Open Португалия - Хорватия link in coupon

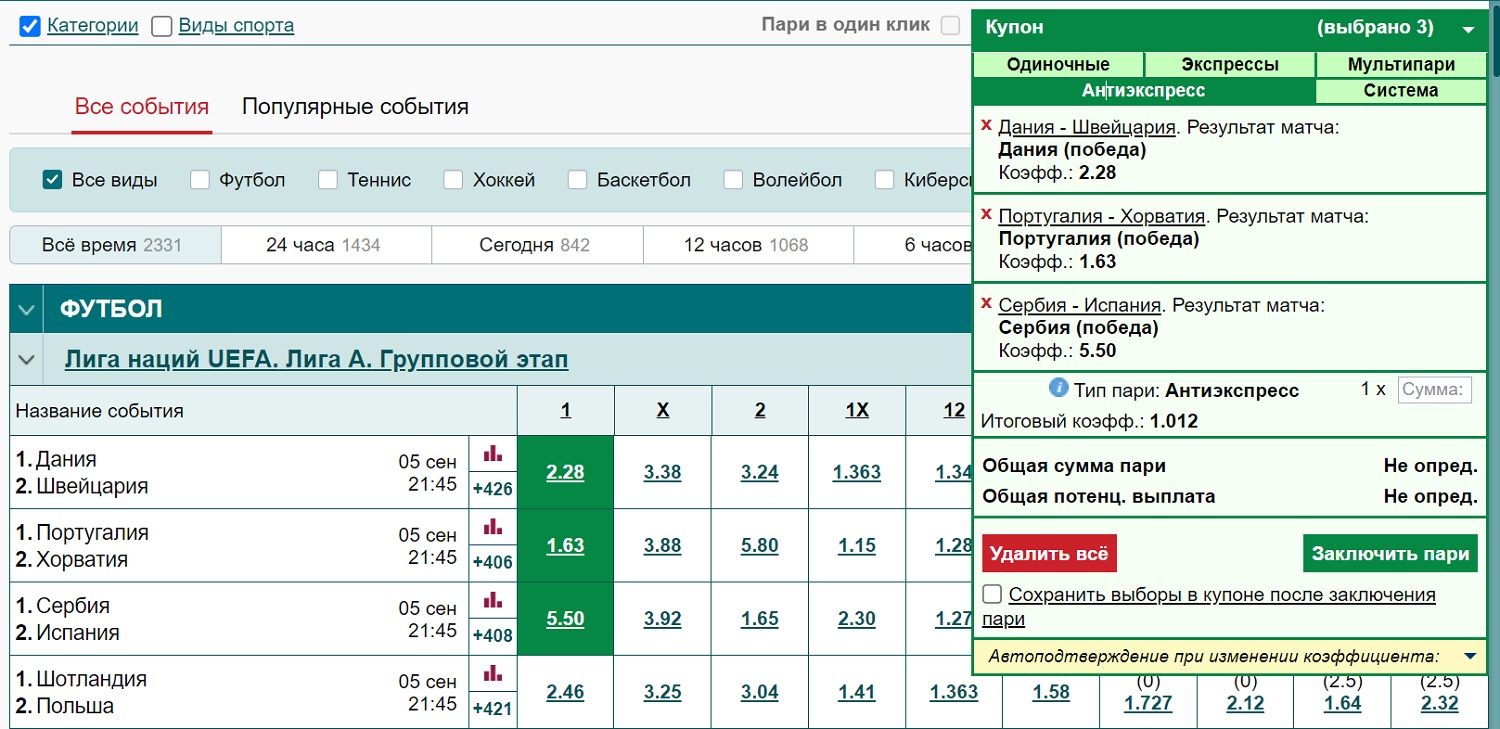(x=1102, y=216)
